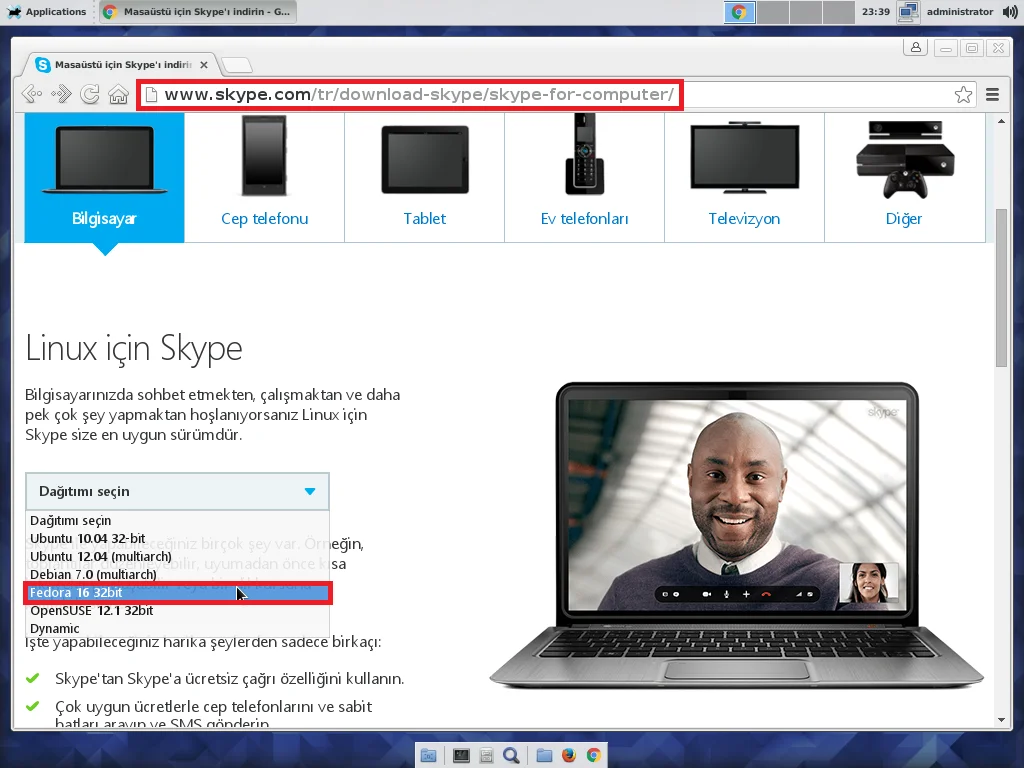1024x768 pixels.
Task: Reload the Skype download page
Action: point(89,95)
